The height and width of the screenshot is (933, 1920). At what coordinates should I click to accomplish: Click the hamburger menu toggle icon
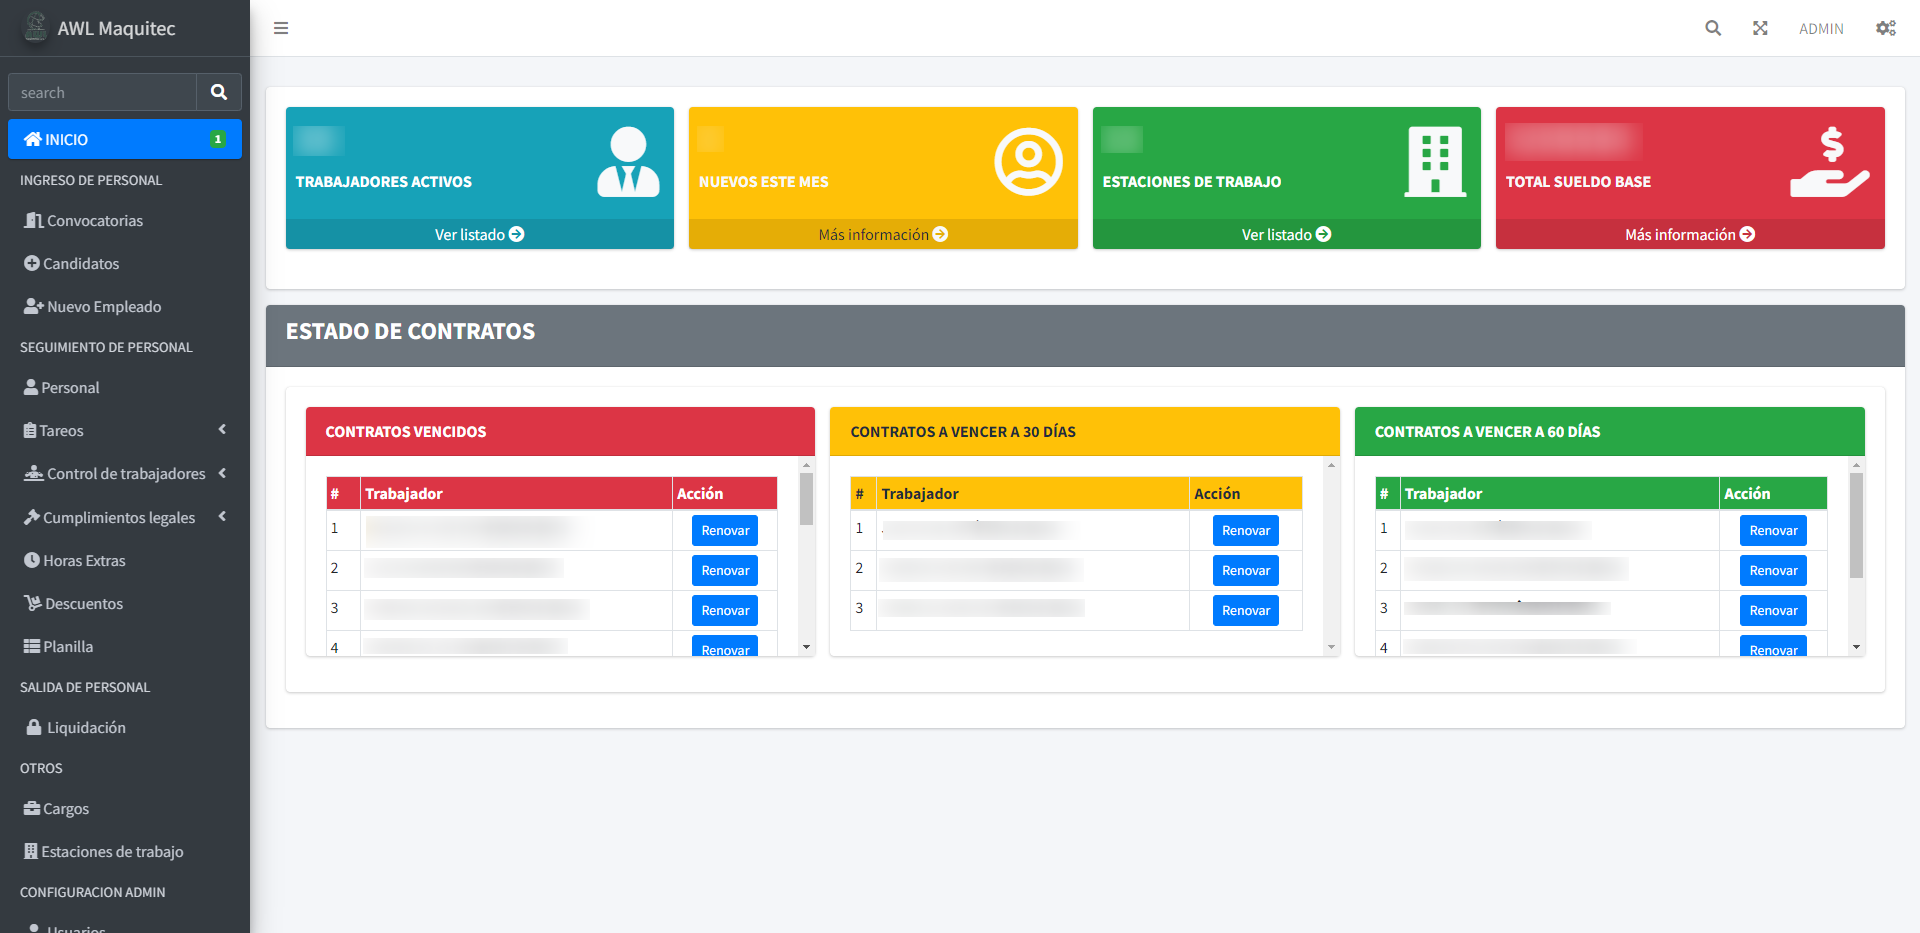(x=281, y=28)
